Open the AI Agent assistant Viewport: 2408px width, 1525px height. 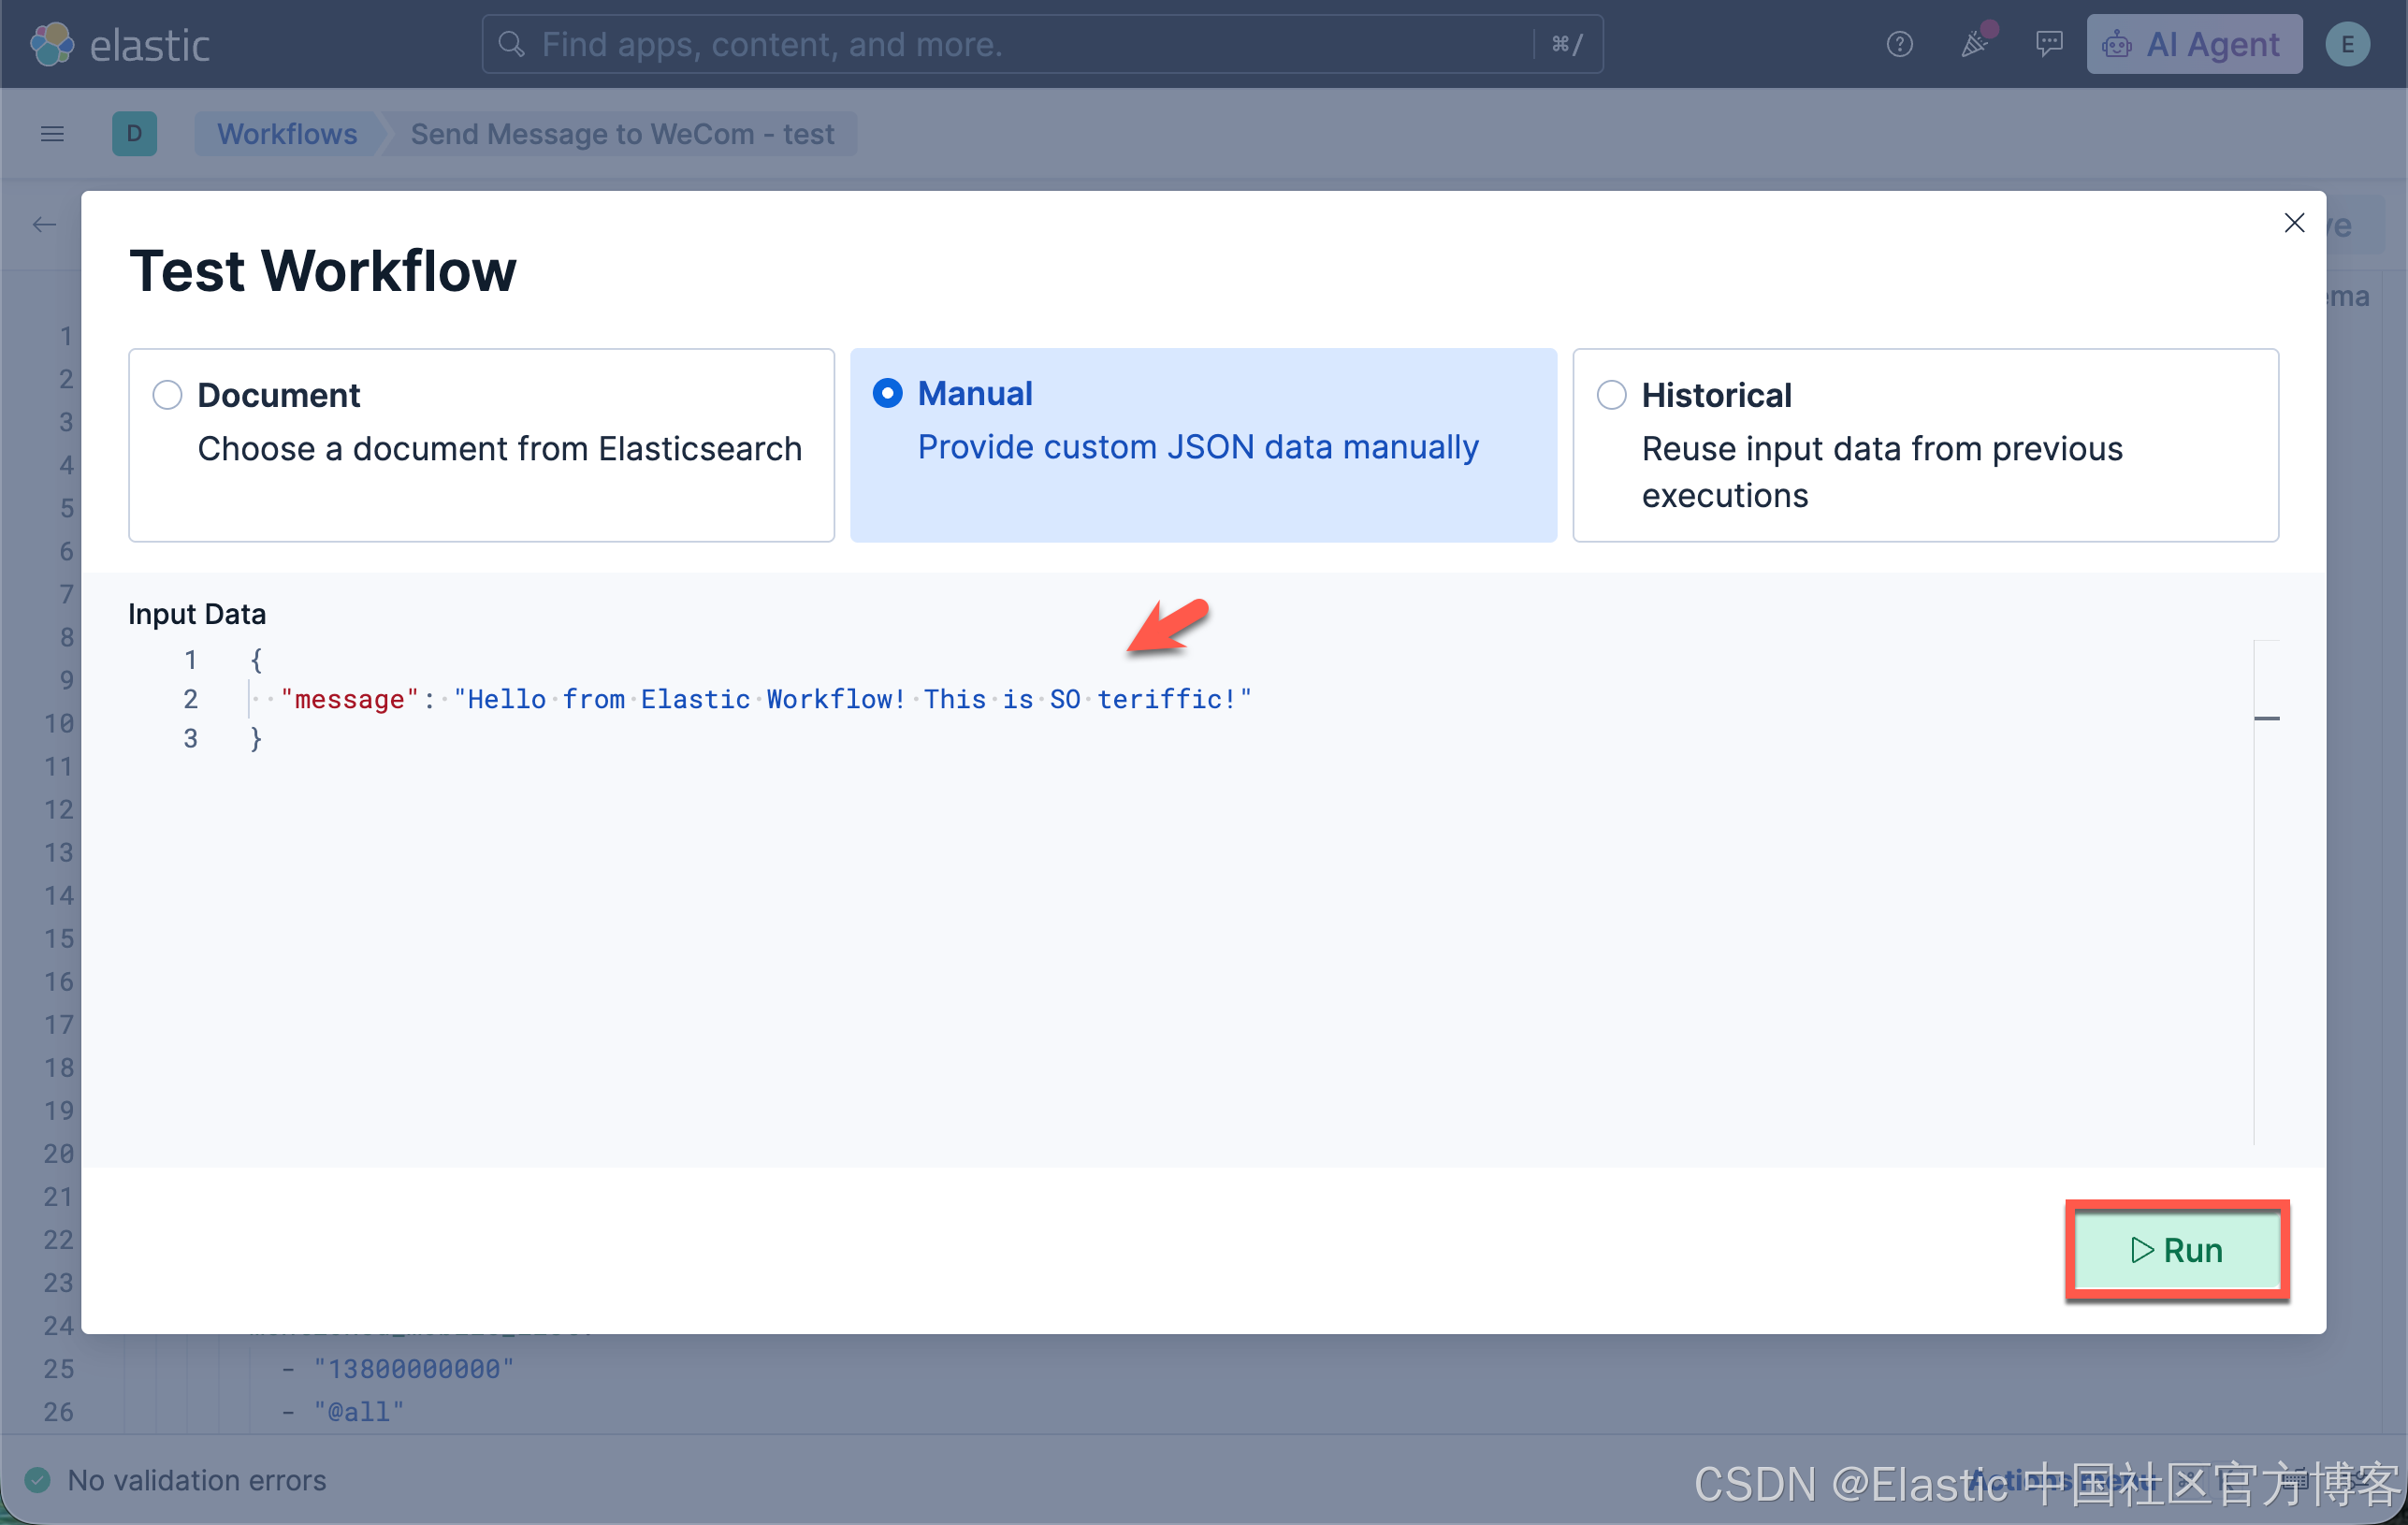(2194, 44)
